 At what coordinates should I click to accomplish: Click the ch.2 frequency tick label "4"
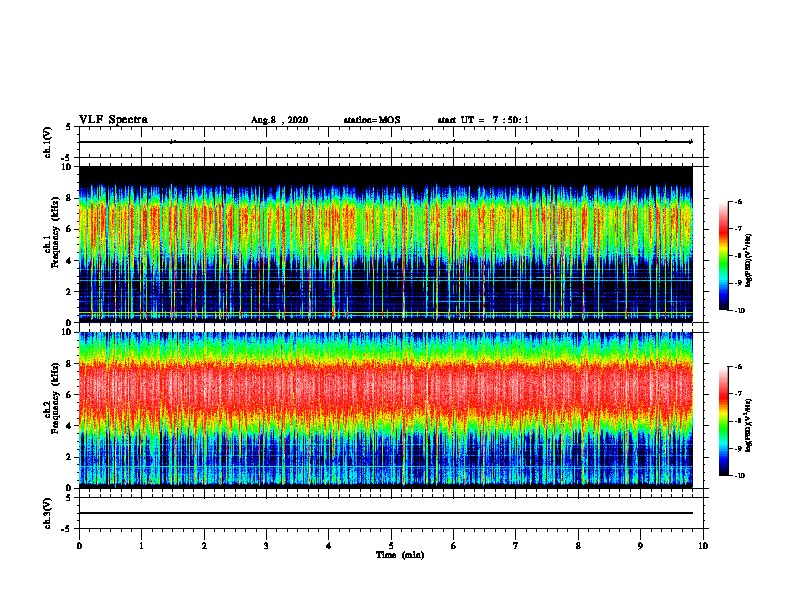coord(69,426)
